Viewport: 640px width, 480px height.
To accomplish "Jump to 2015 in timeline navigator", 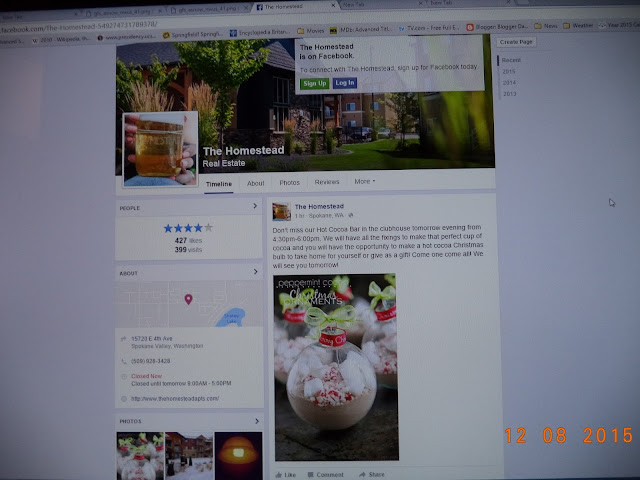I will tap(509, 71).
